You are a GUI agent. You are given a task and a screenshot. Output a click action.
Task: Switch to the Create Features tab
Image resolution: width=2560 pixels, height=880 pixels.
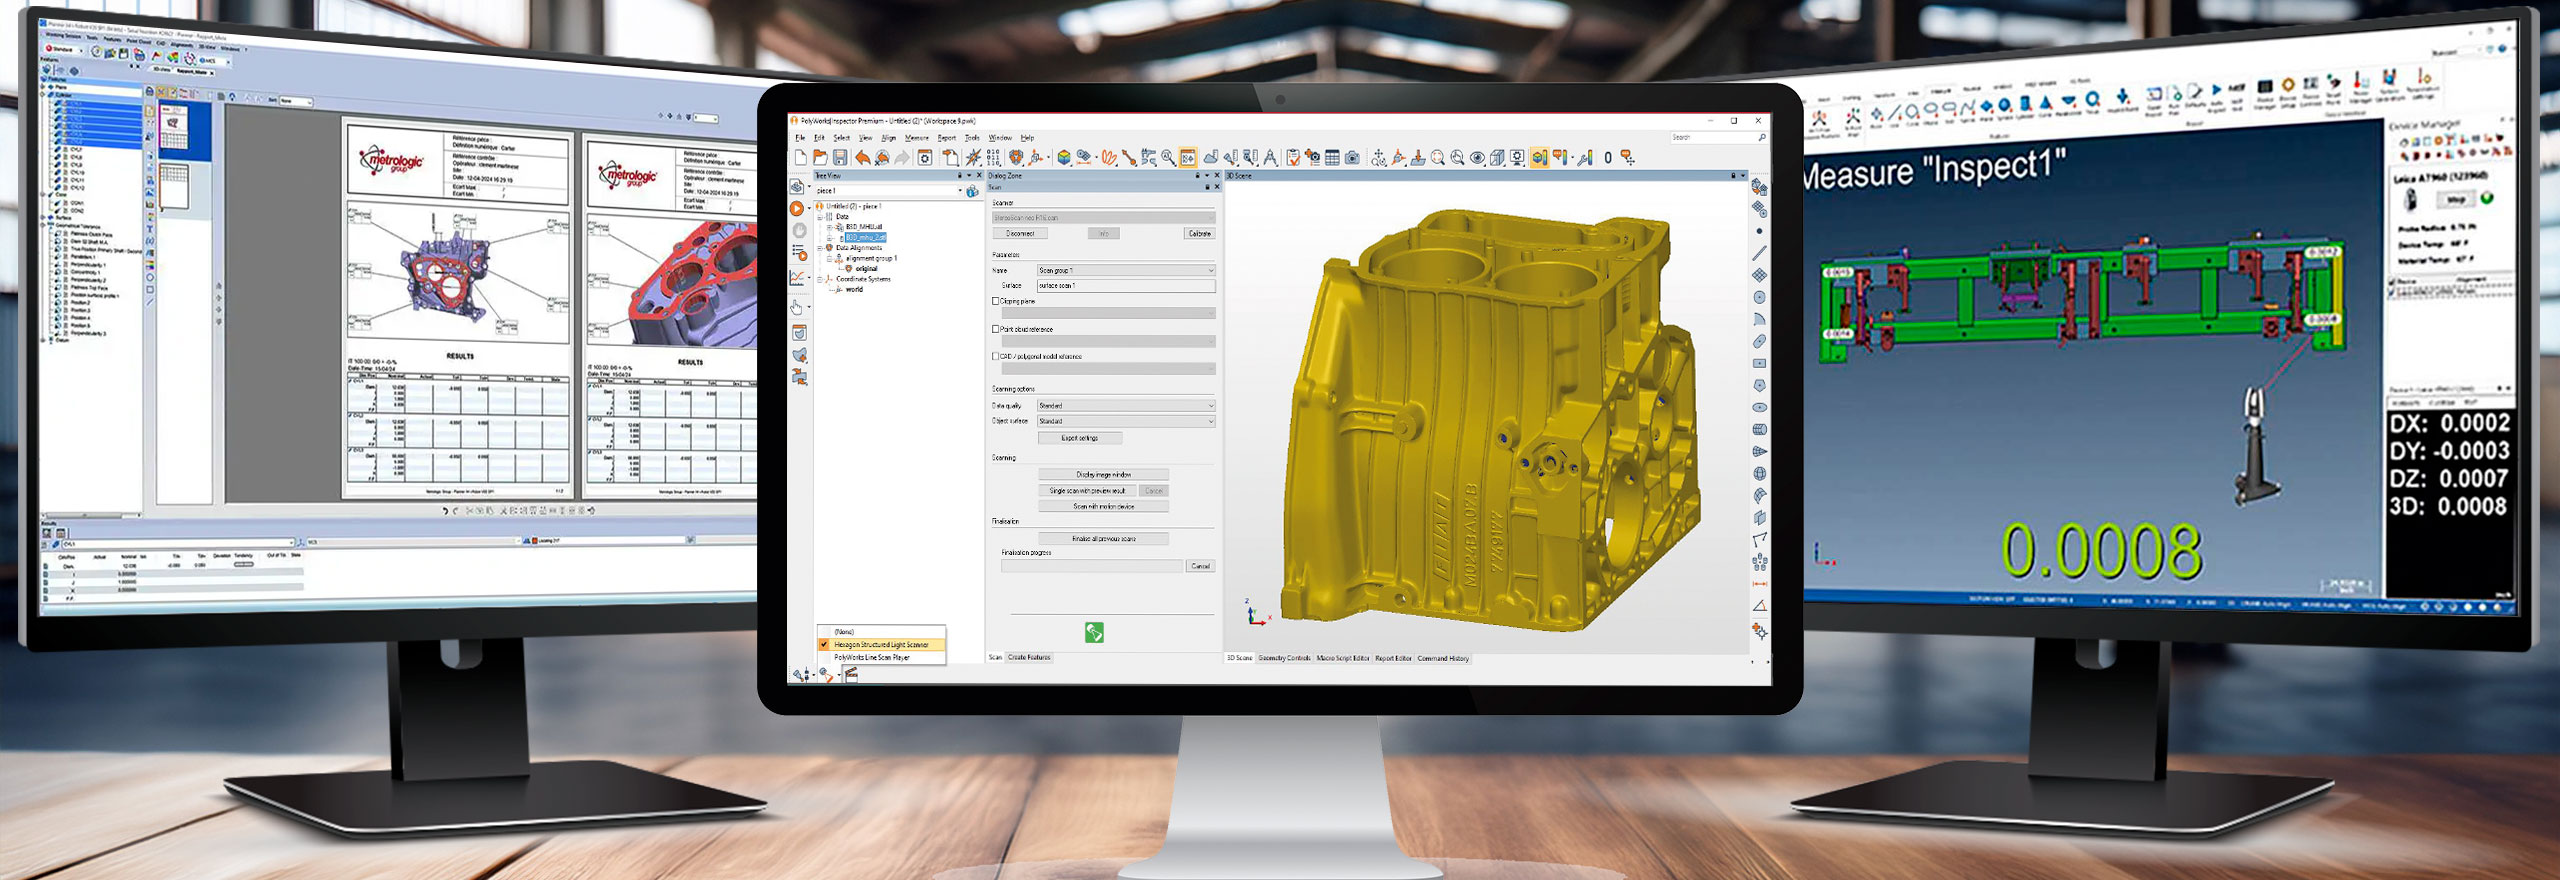[x=1029, y=657]
